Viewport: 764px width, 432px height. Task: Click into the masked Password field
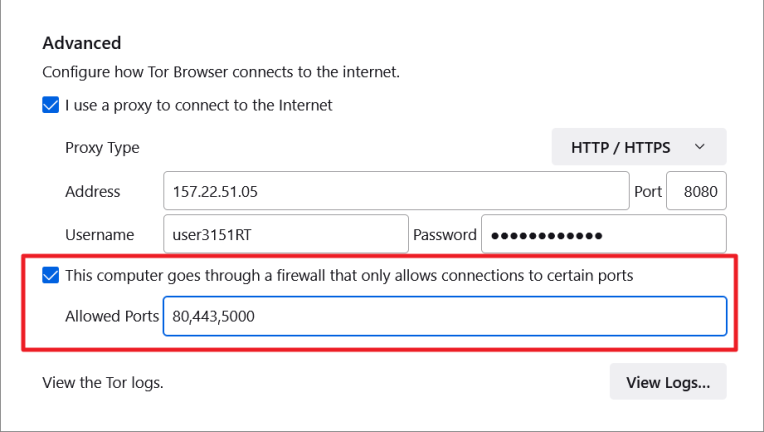pyautogui.click(x=603, y=235)
